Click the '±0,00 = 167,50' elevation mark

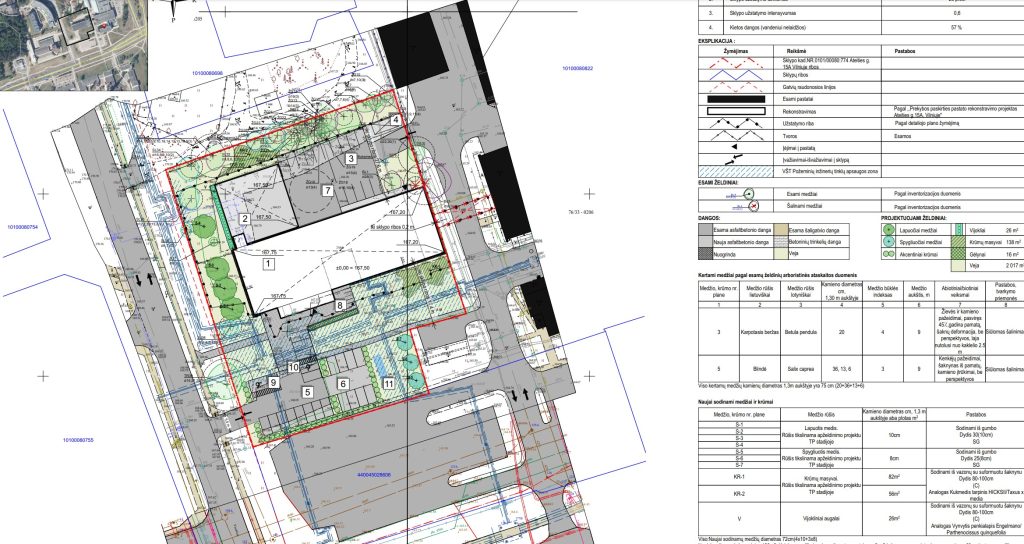click(x=353, y=268)
